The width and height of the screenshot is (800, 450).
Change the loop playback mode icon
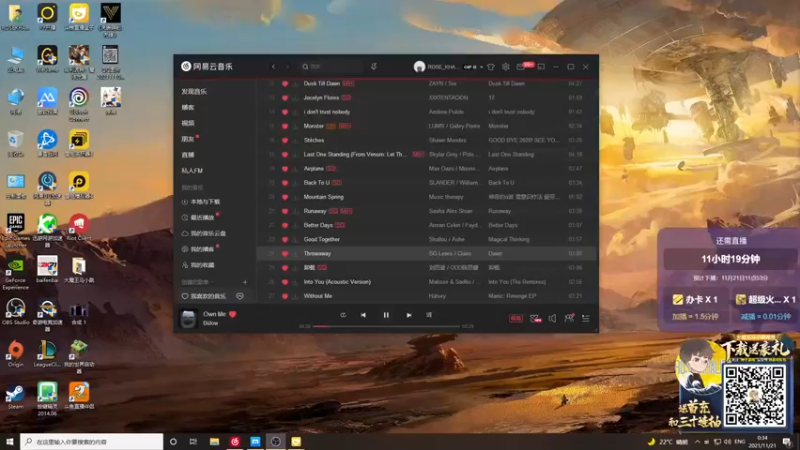(343, 315)
